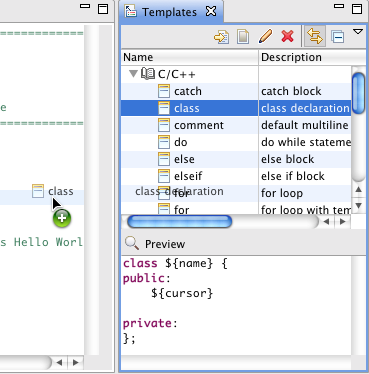The width and height of the screenshot is (369, 374).
Task: Click 'default multiline' description cell
Action: click(x=305, y=125)
